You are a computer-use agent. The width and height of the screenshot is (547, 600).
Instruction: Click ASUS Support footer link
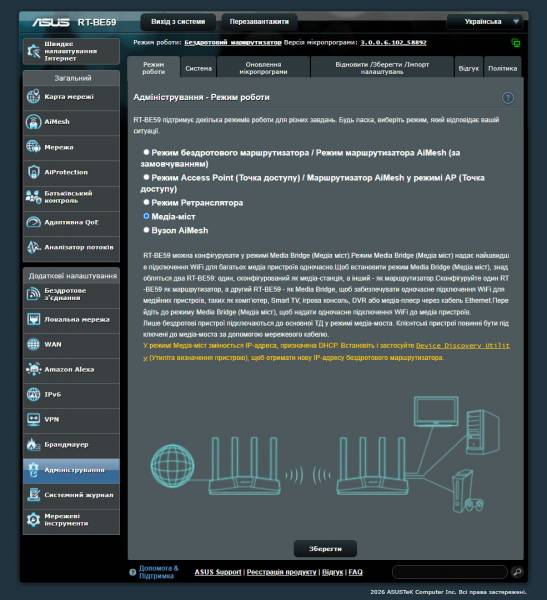click(x=218, y=572)
